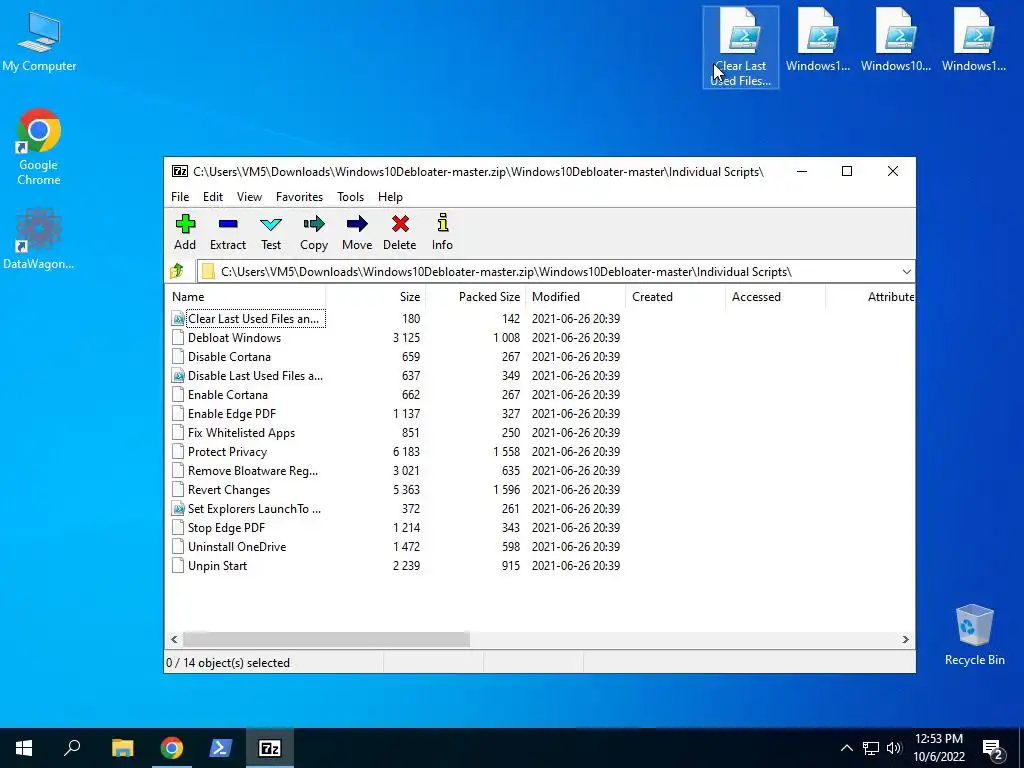Click the Set Explorers LaunchTo file icon
The height and width of the screenshot is (768, 1024).
click(178, 509)
